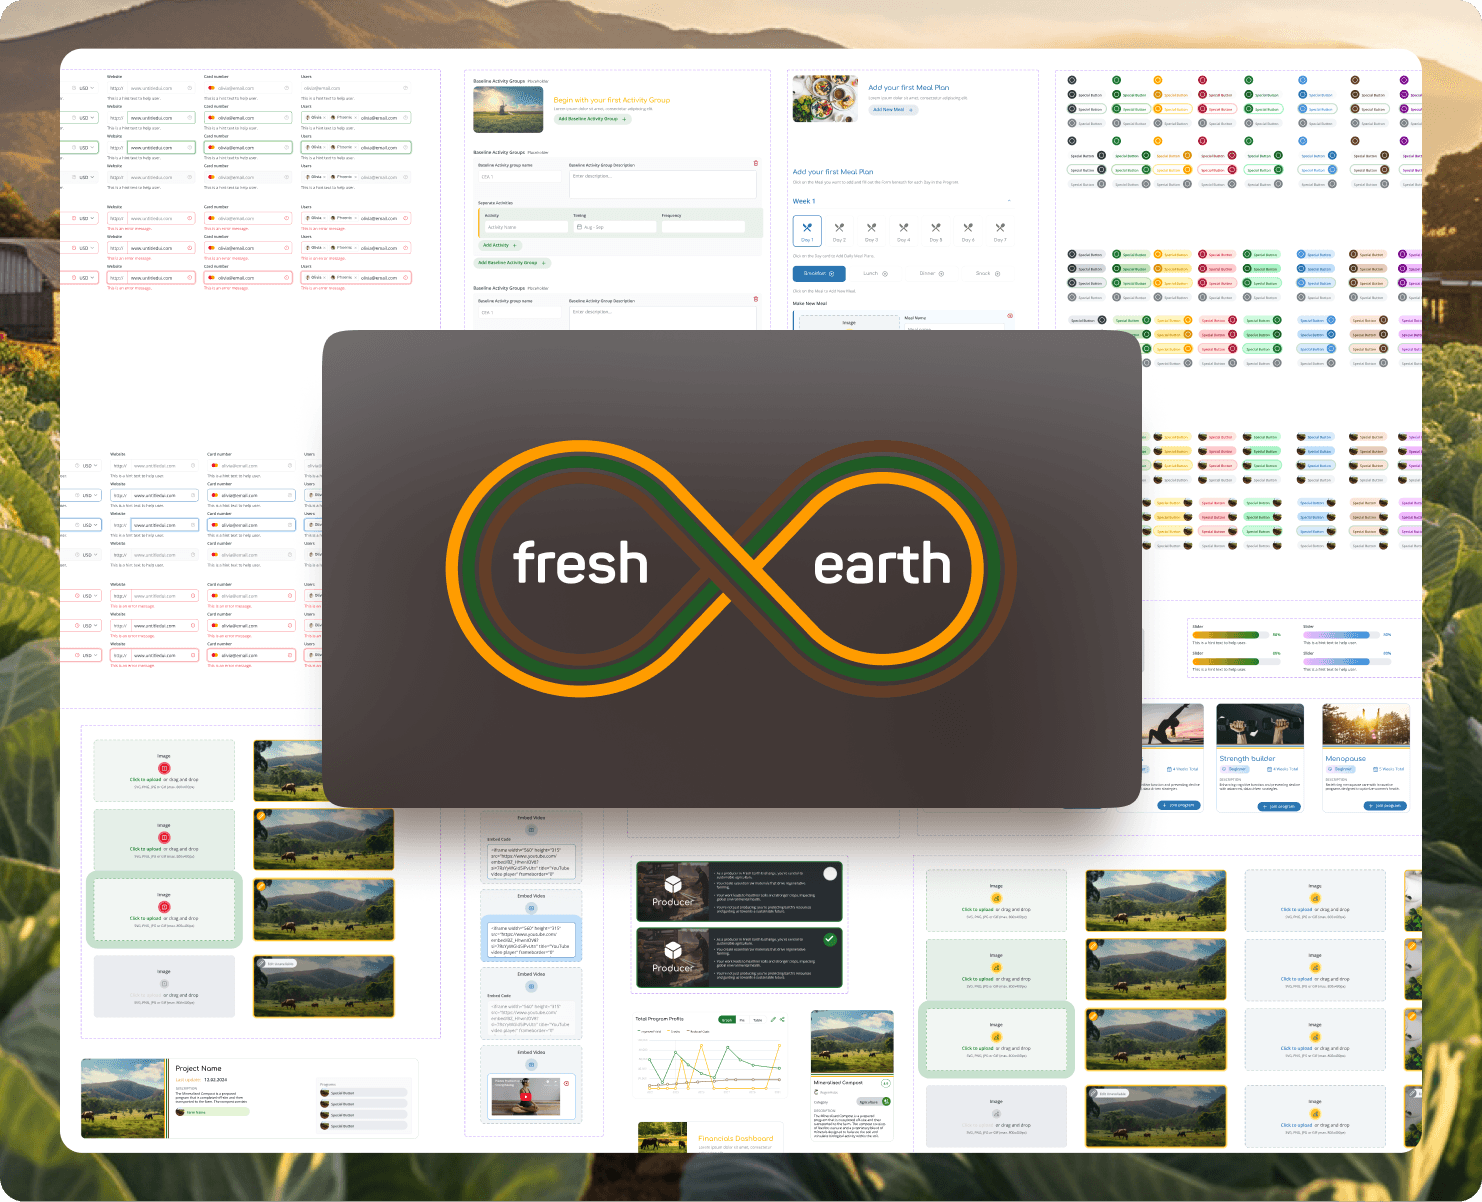
Task: Click Join program on the Menopause card
Action: pos(1385,806)
